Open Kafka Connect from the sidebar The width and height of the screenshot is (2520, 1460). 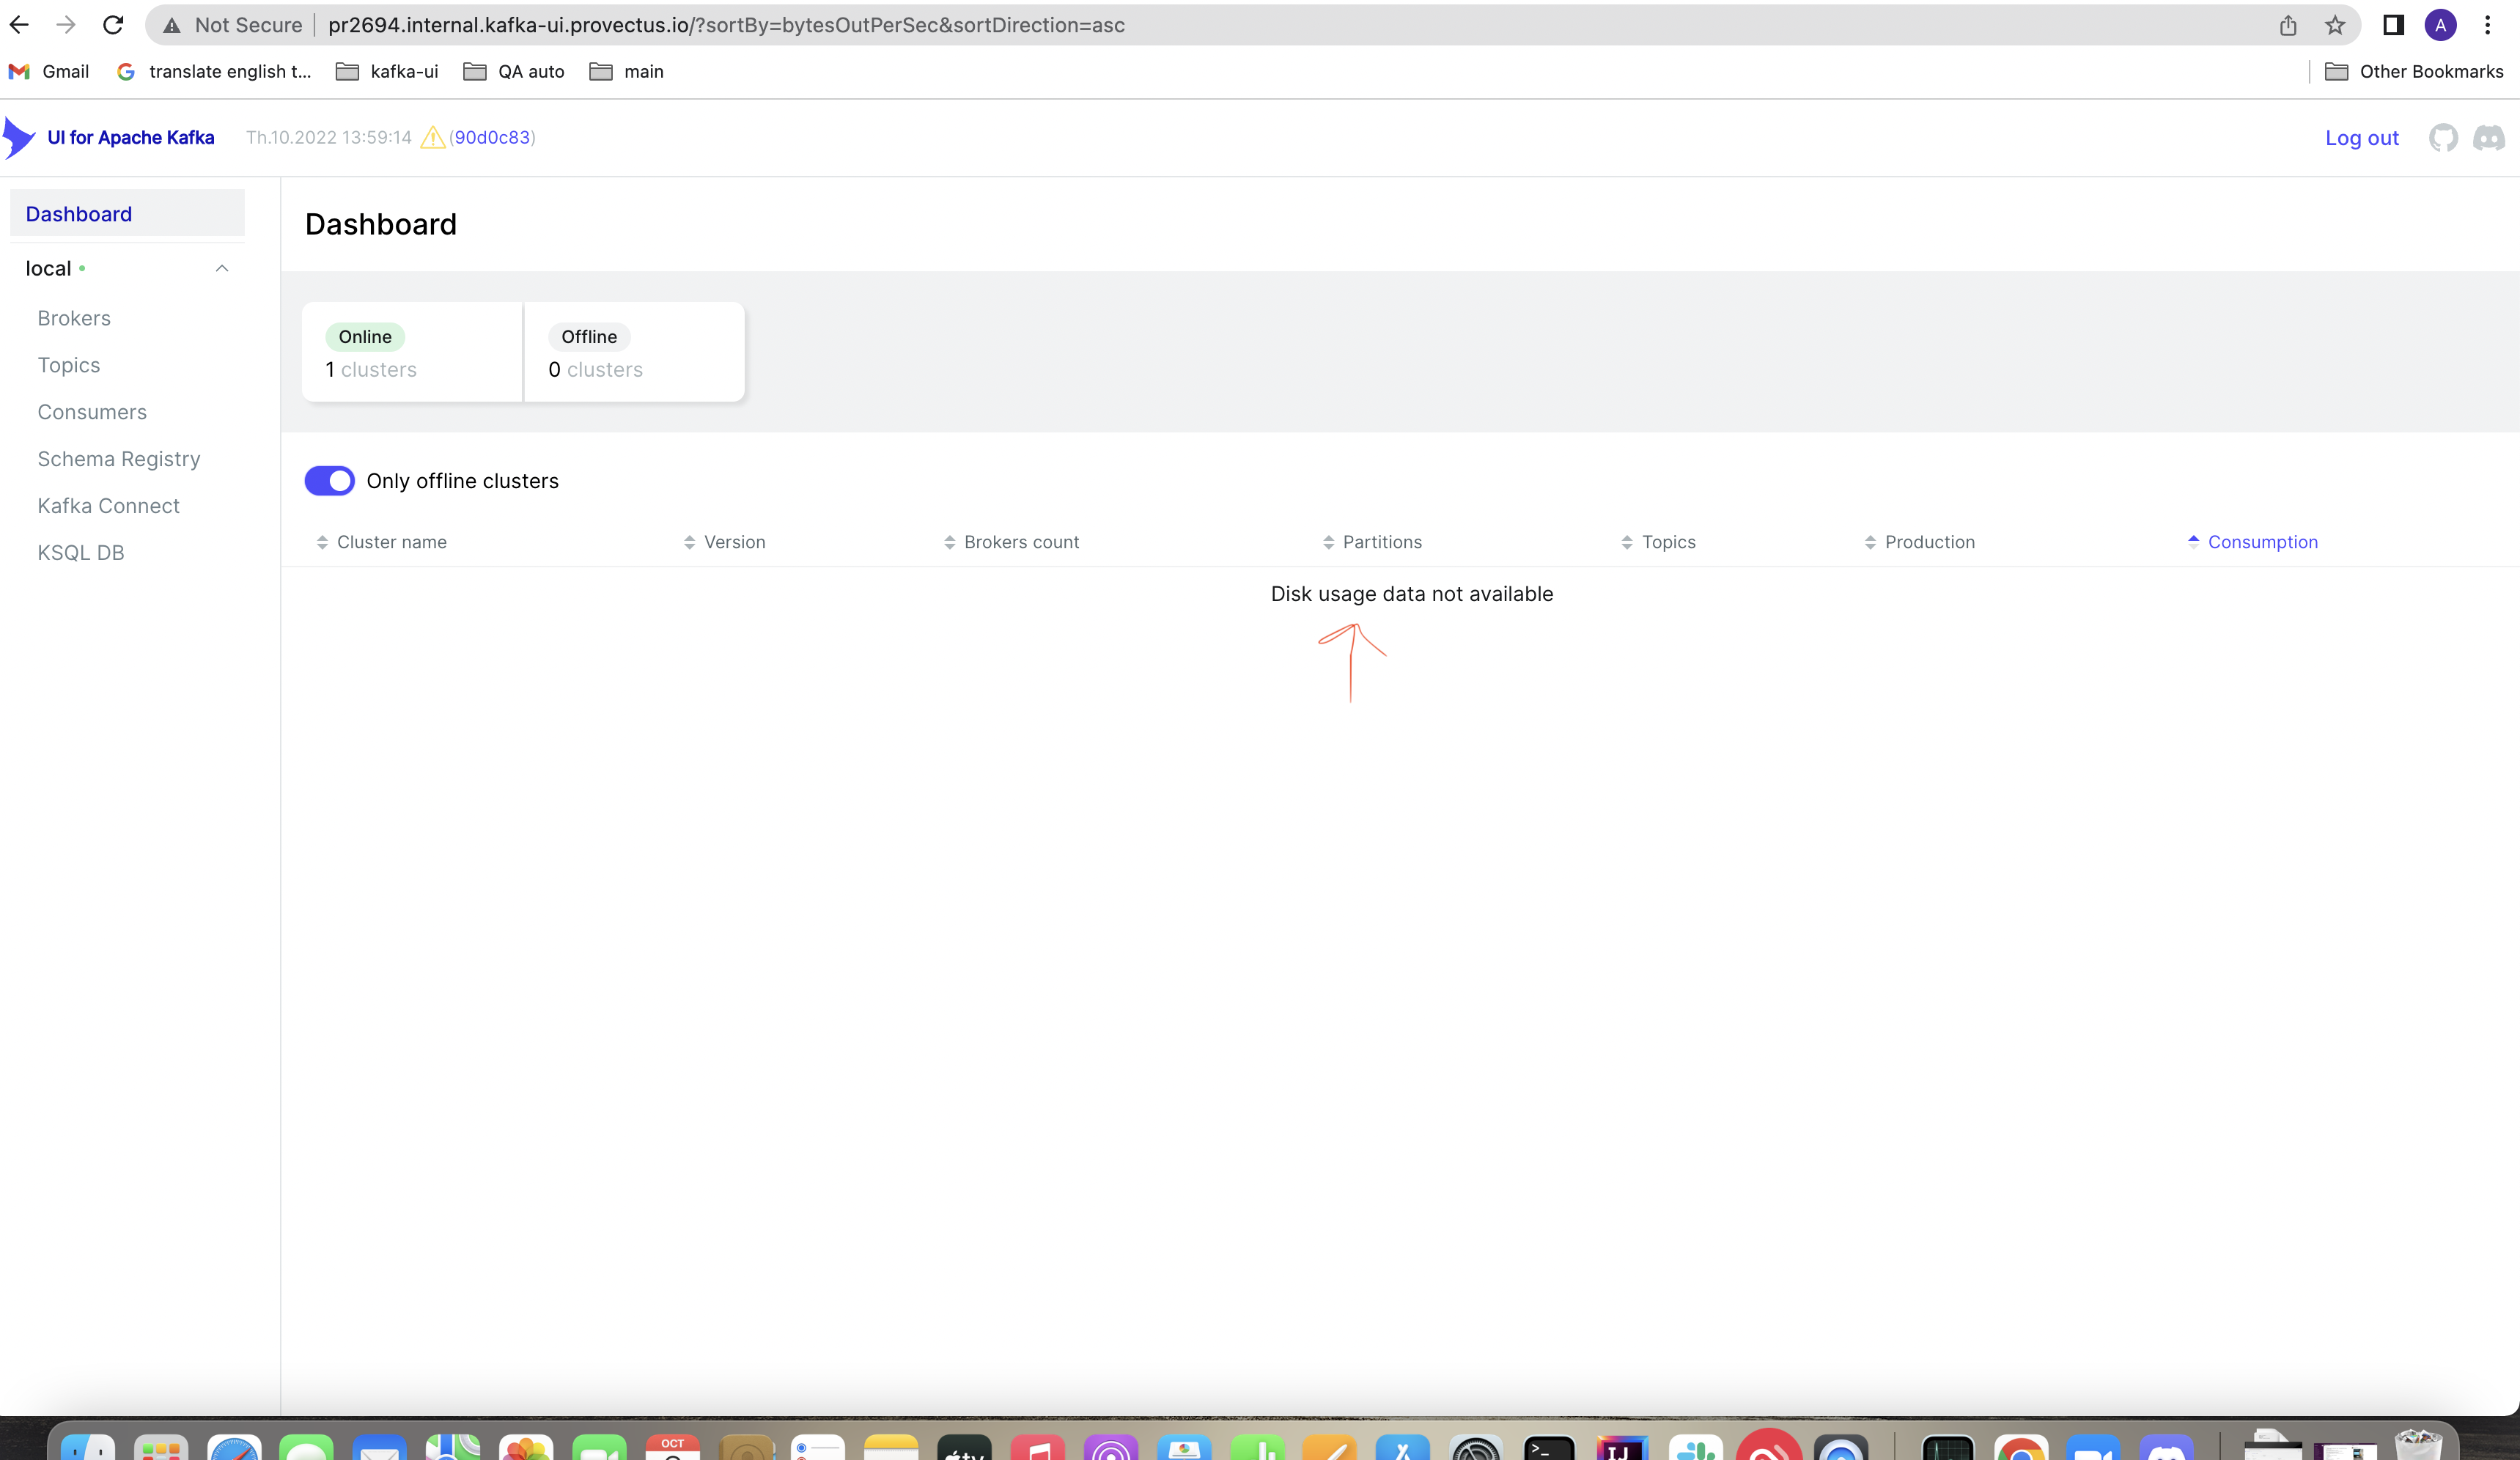pyautogui.click(x=108, y=506)
